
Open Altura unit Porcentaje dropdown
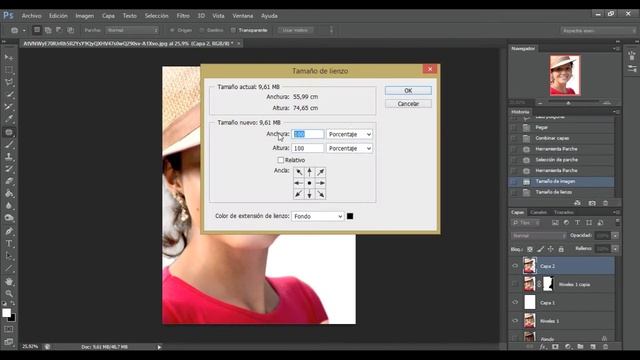point(349,148)
